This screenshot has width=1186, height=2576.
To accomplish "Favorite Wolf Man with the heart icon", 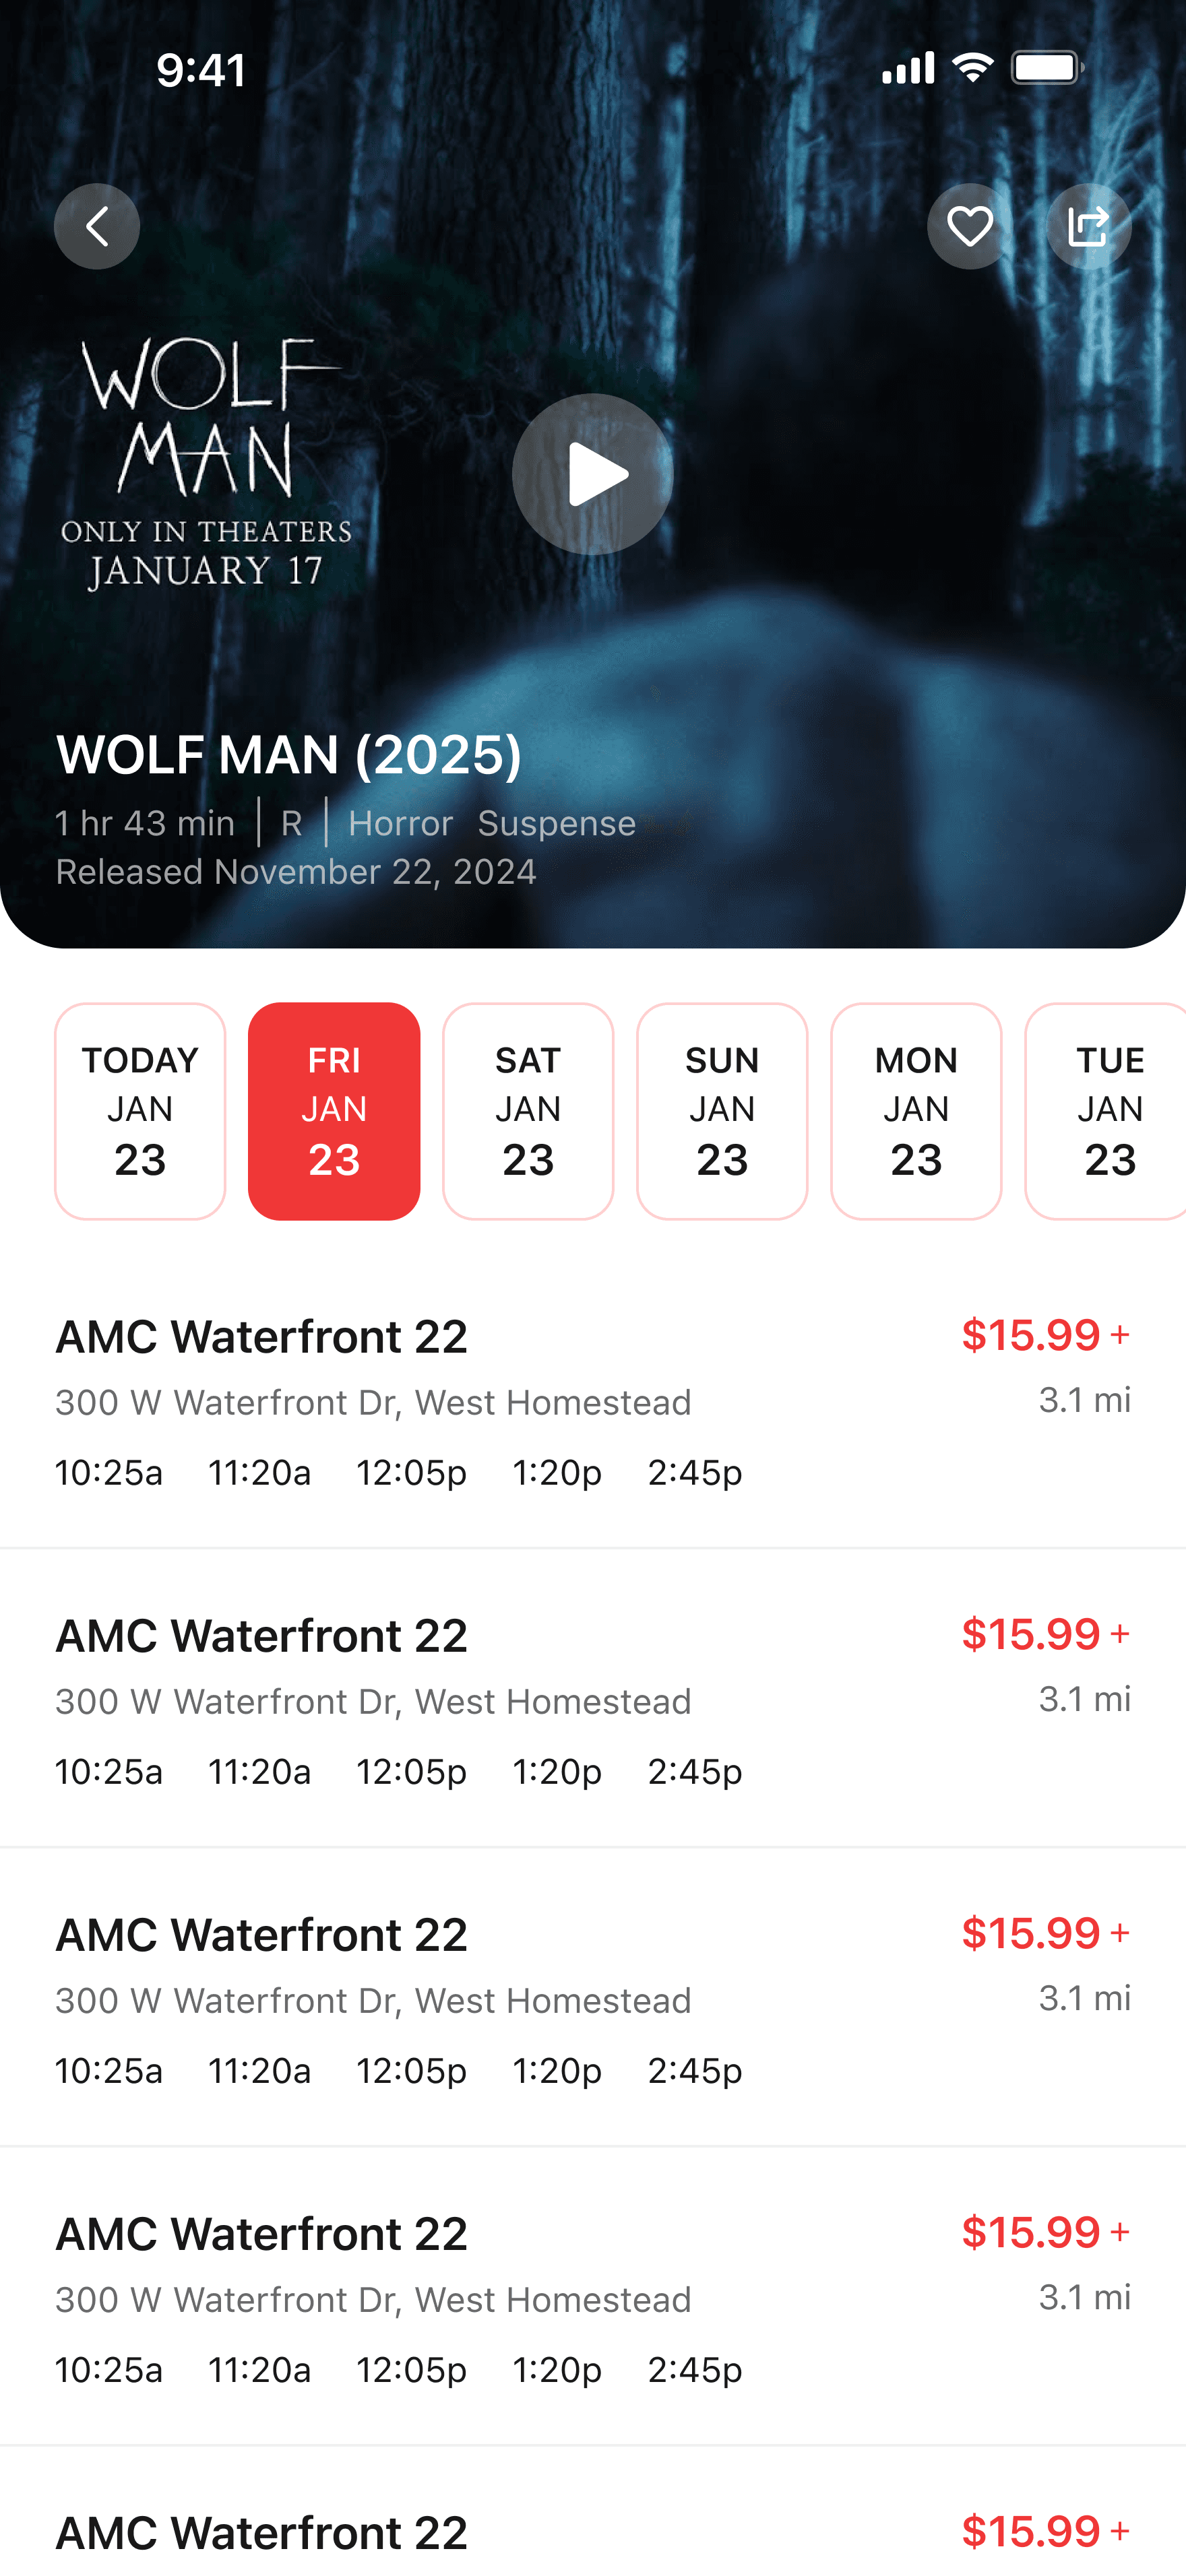I will [x=969, y=226].
